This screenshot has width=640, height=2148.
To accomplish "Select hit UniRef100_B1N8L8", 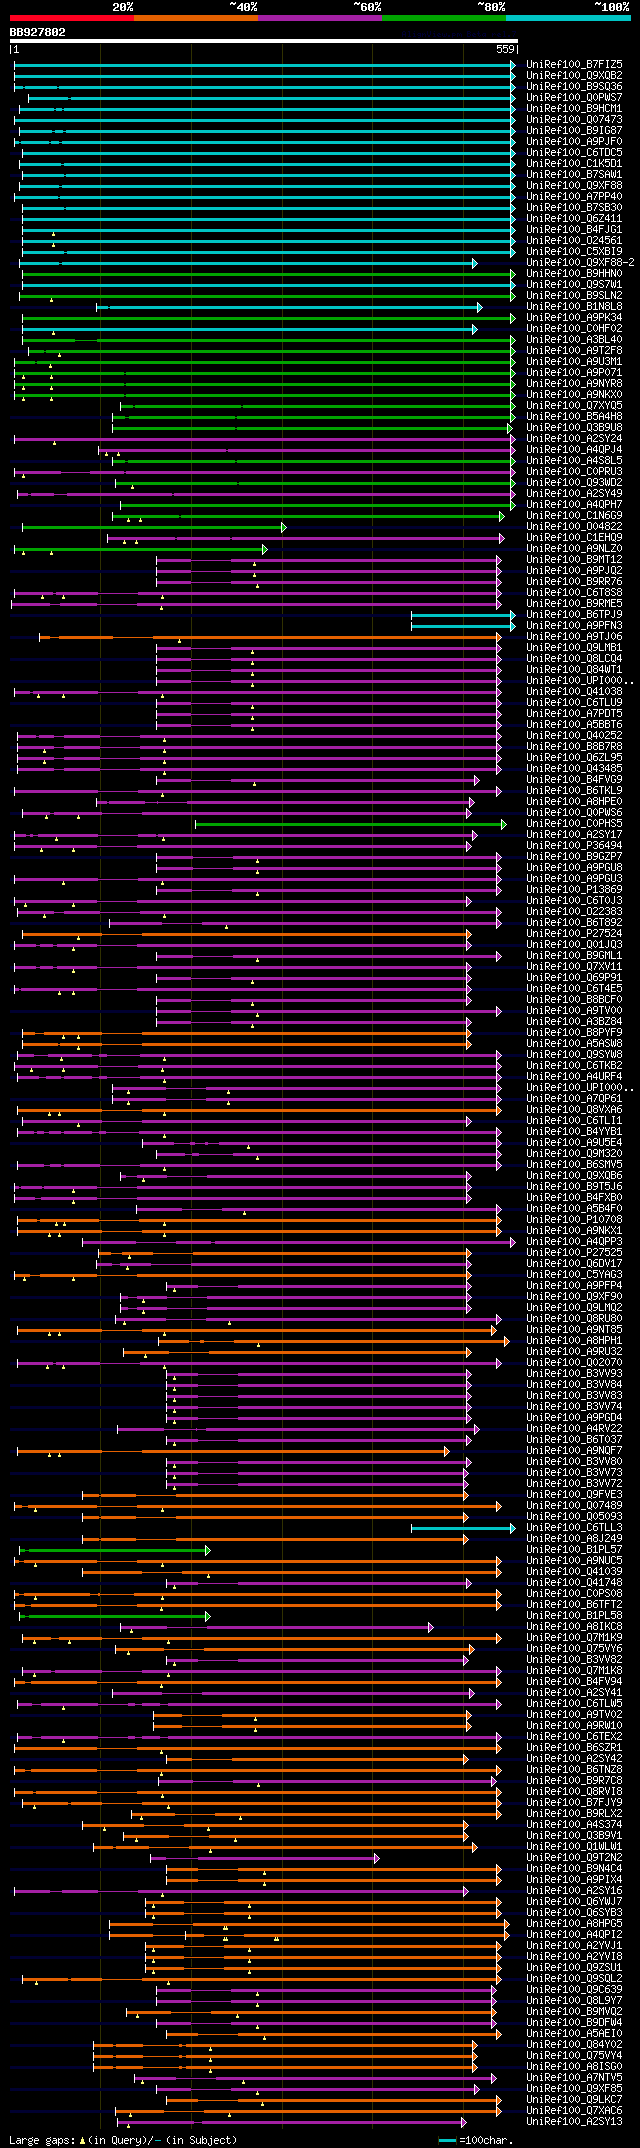I will [574, 306].
